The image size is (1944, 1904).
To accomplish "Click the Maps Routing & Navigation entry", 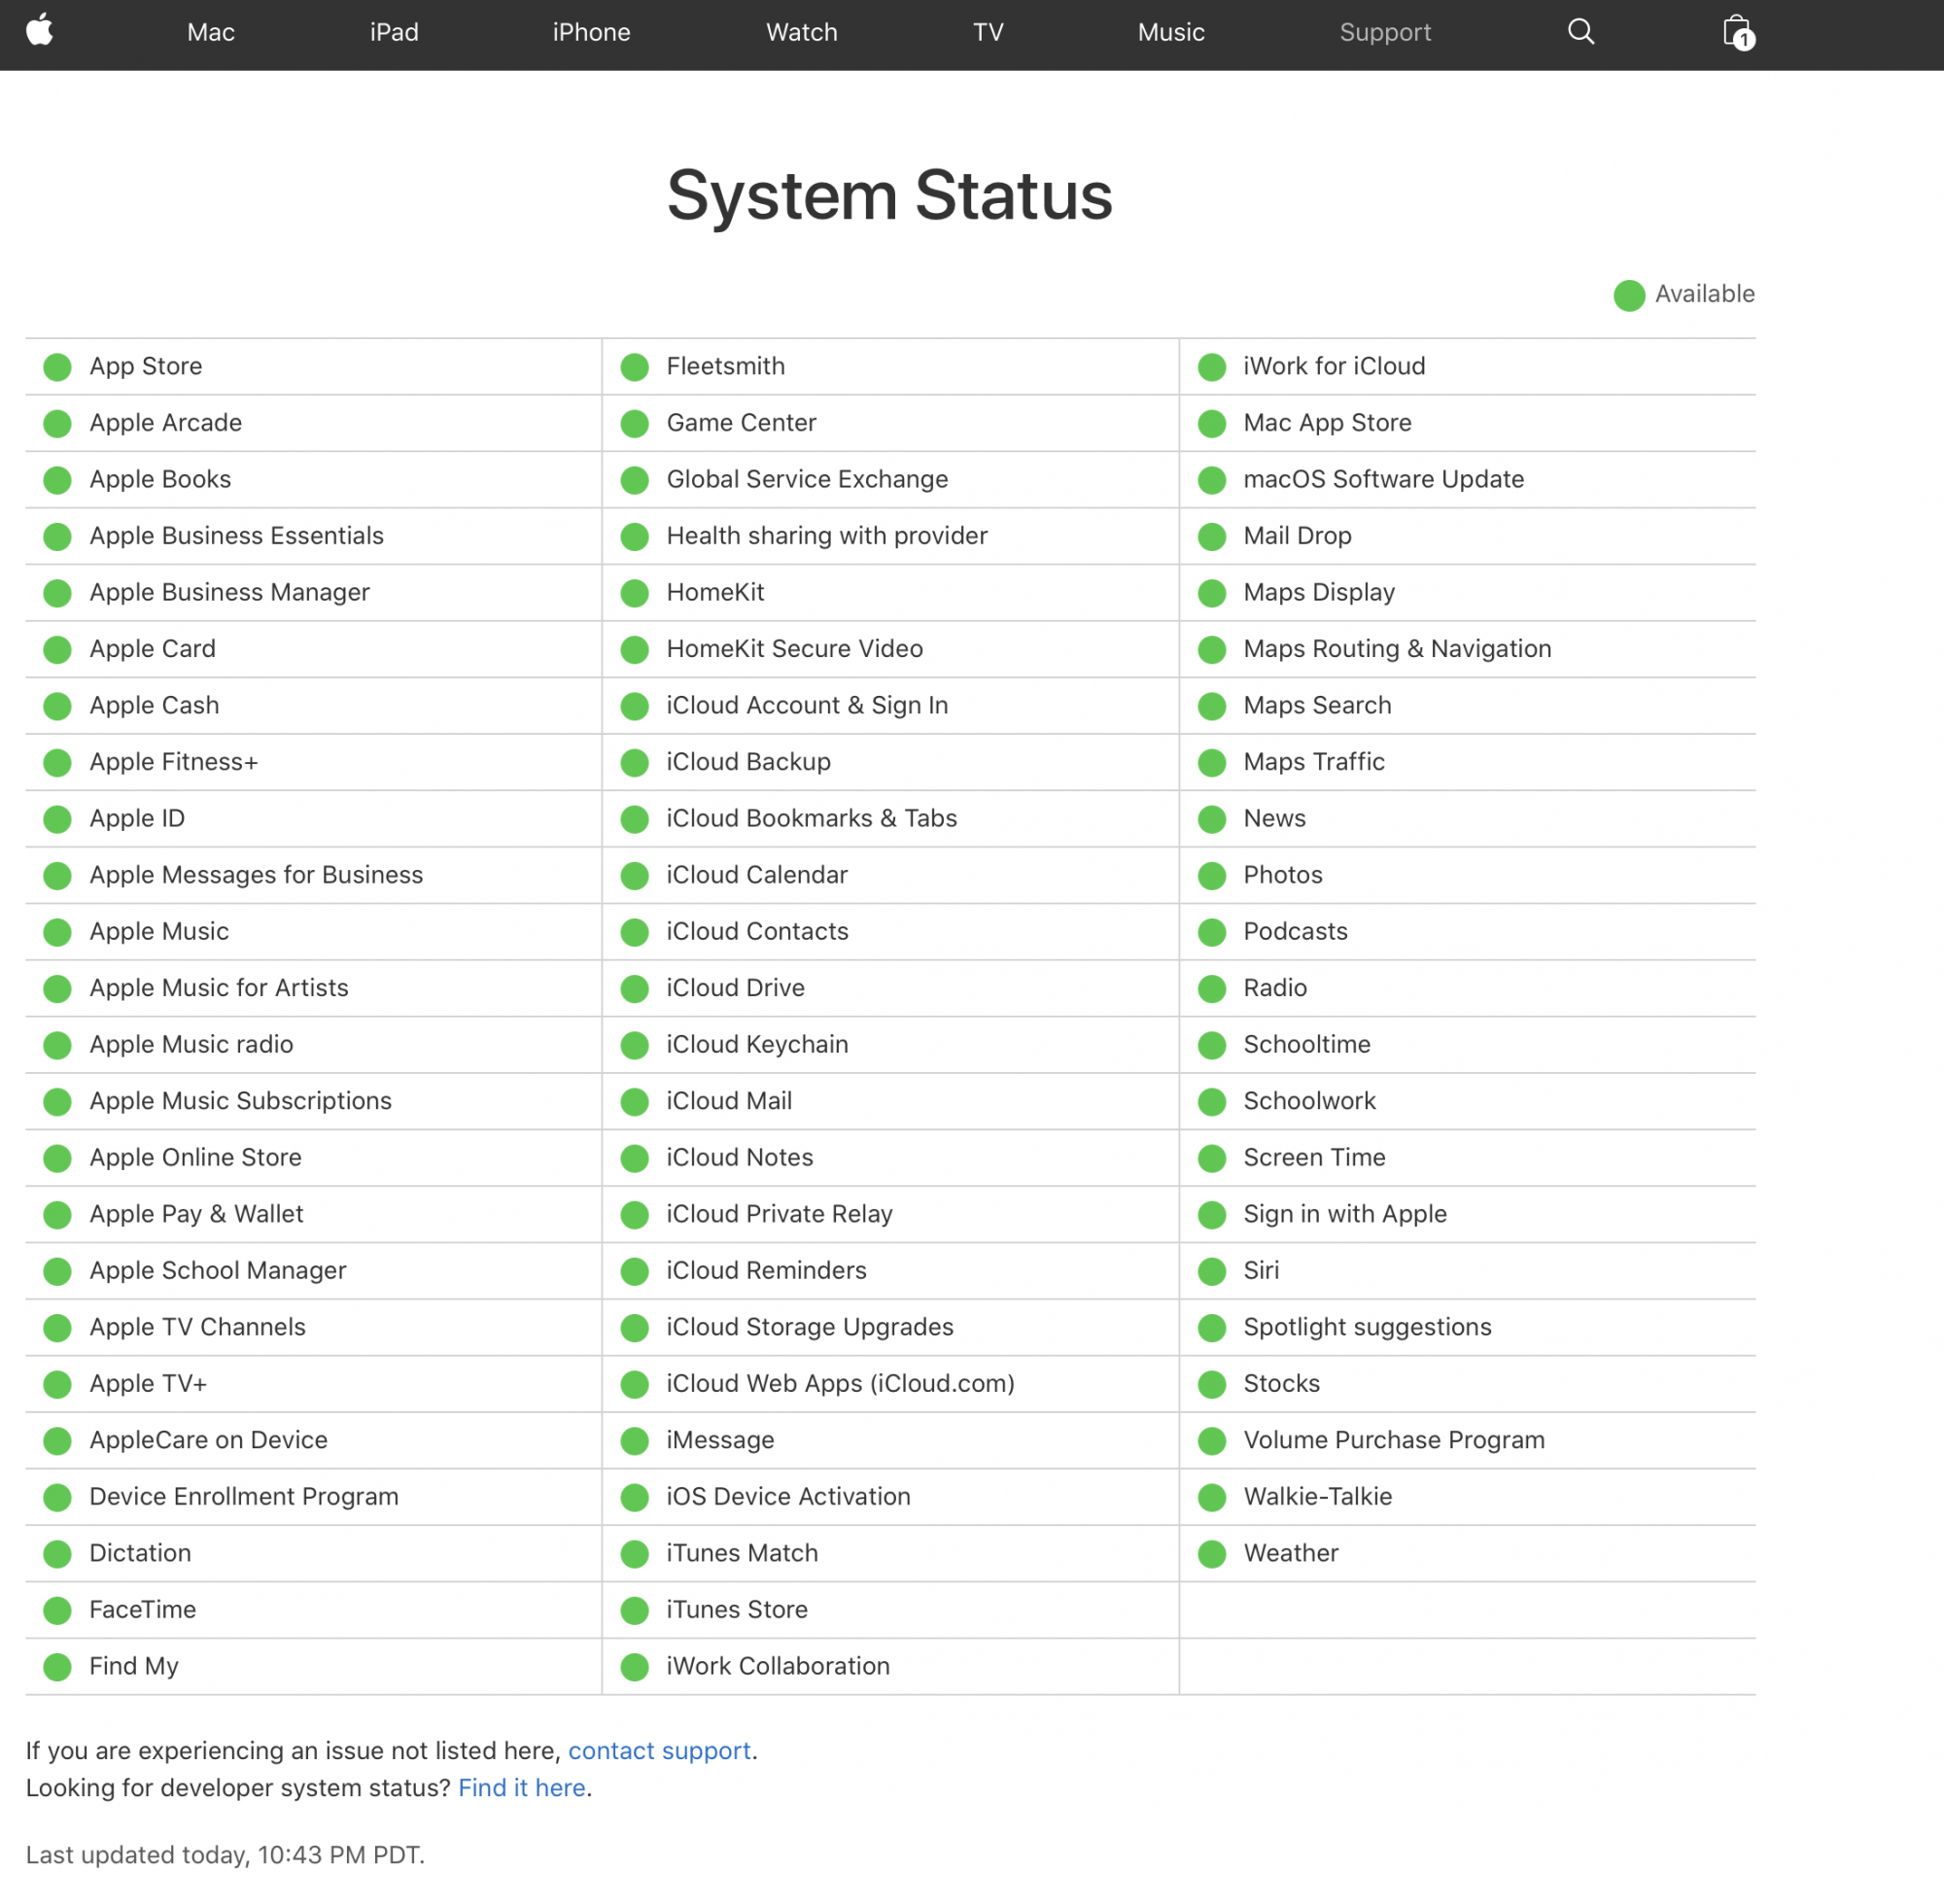I will pos(1397,649).
